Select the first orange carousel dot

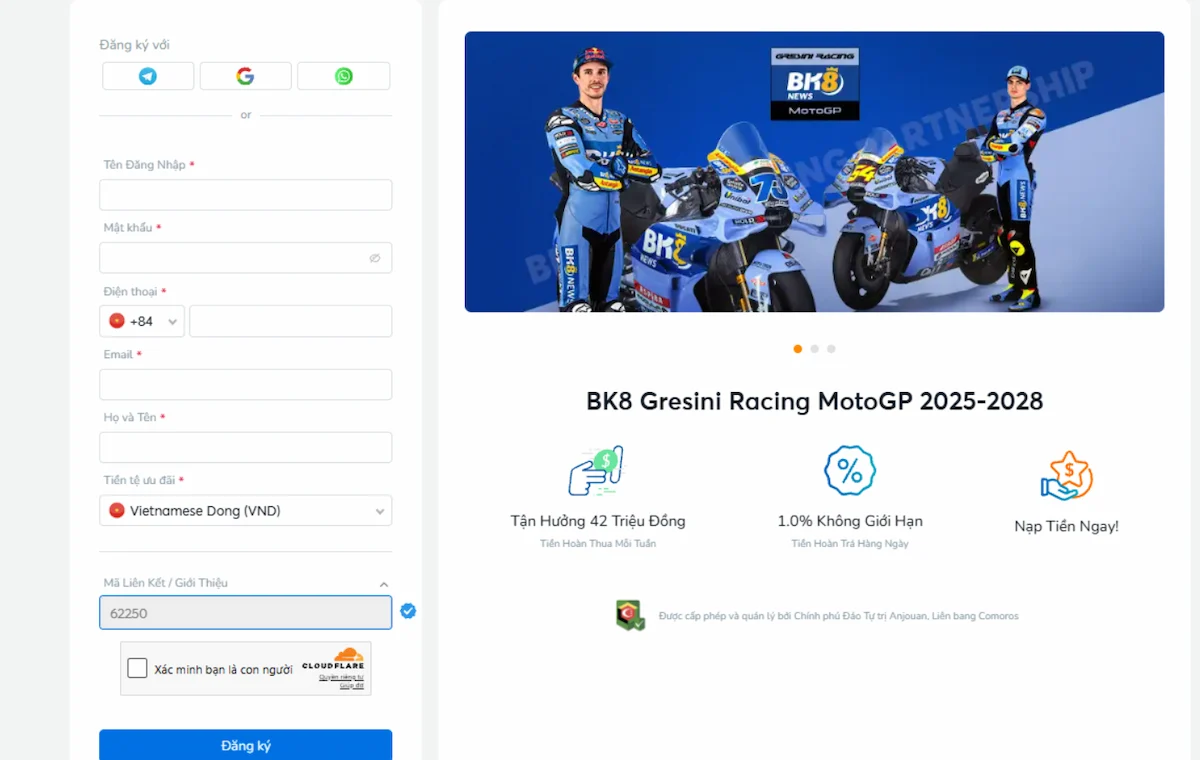click(797, 349)
